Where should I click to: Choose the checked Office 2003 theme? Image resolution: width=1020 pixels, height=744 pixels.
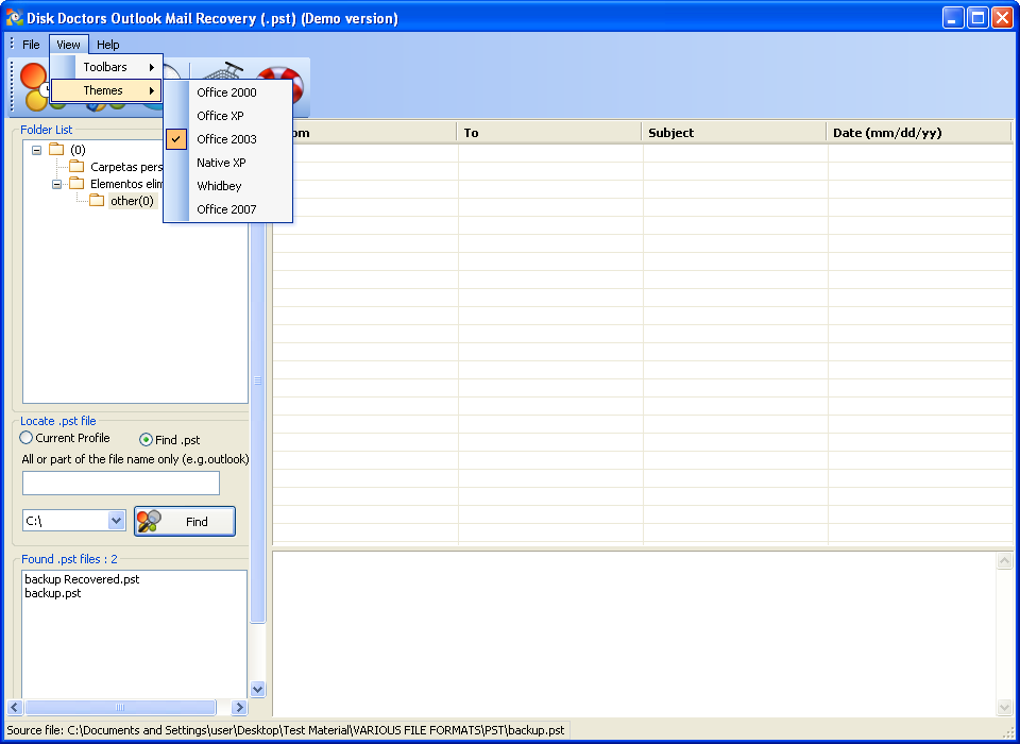(x=226, y=139)
